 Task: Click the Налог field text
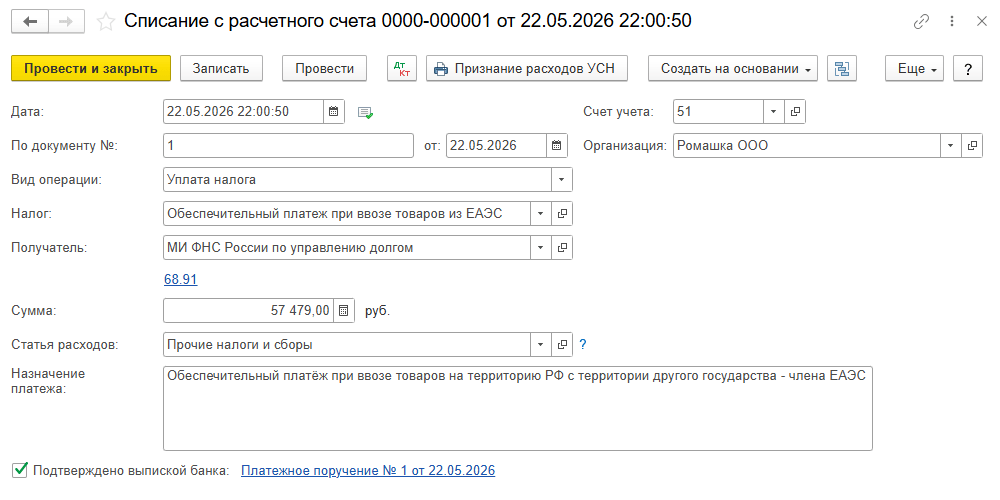pyautogui.click(x=347, y=214)
